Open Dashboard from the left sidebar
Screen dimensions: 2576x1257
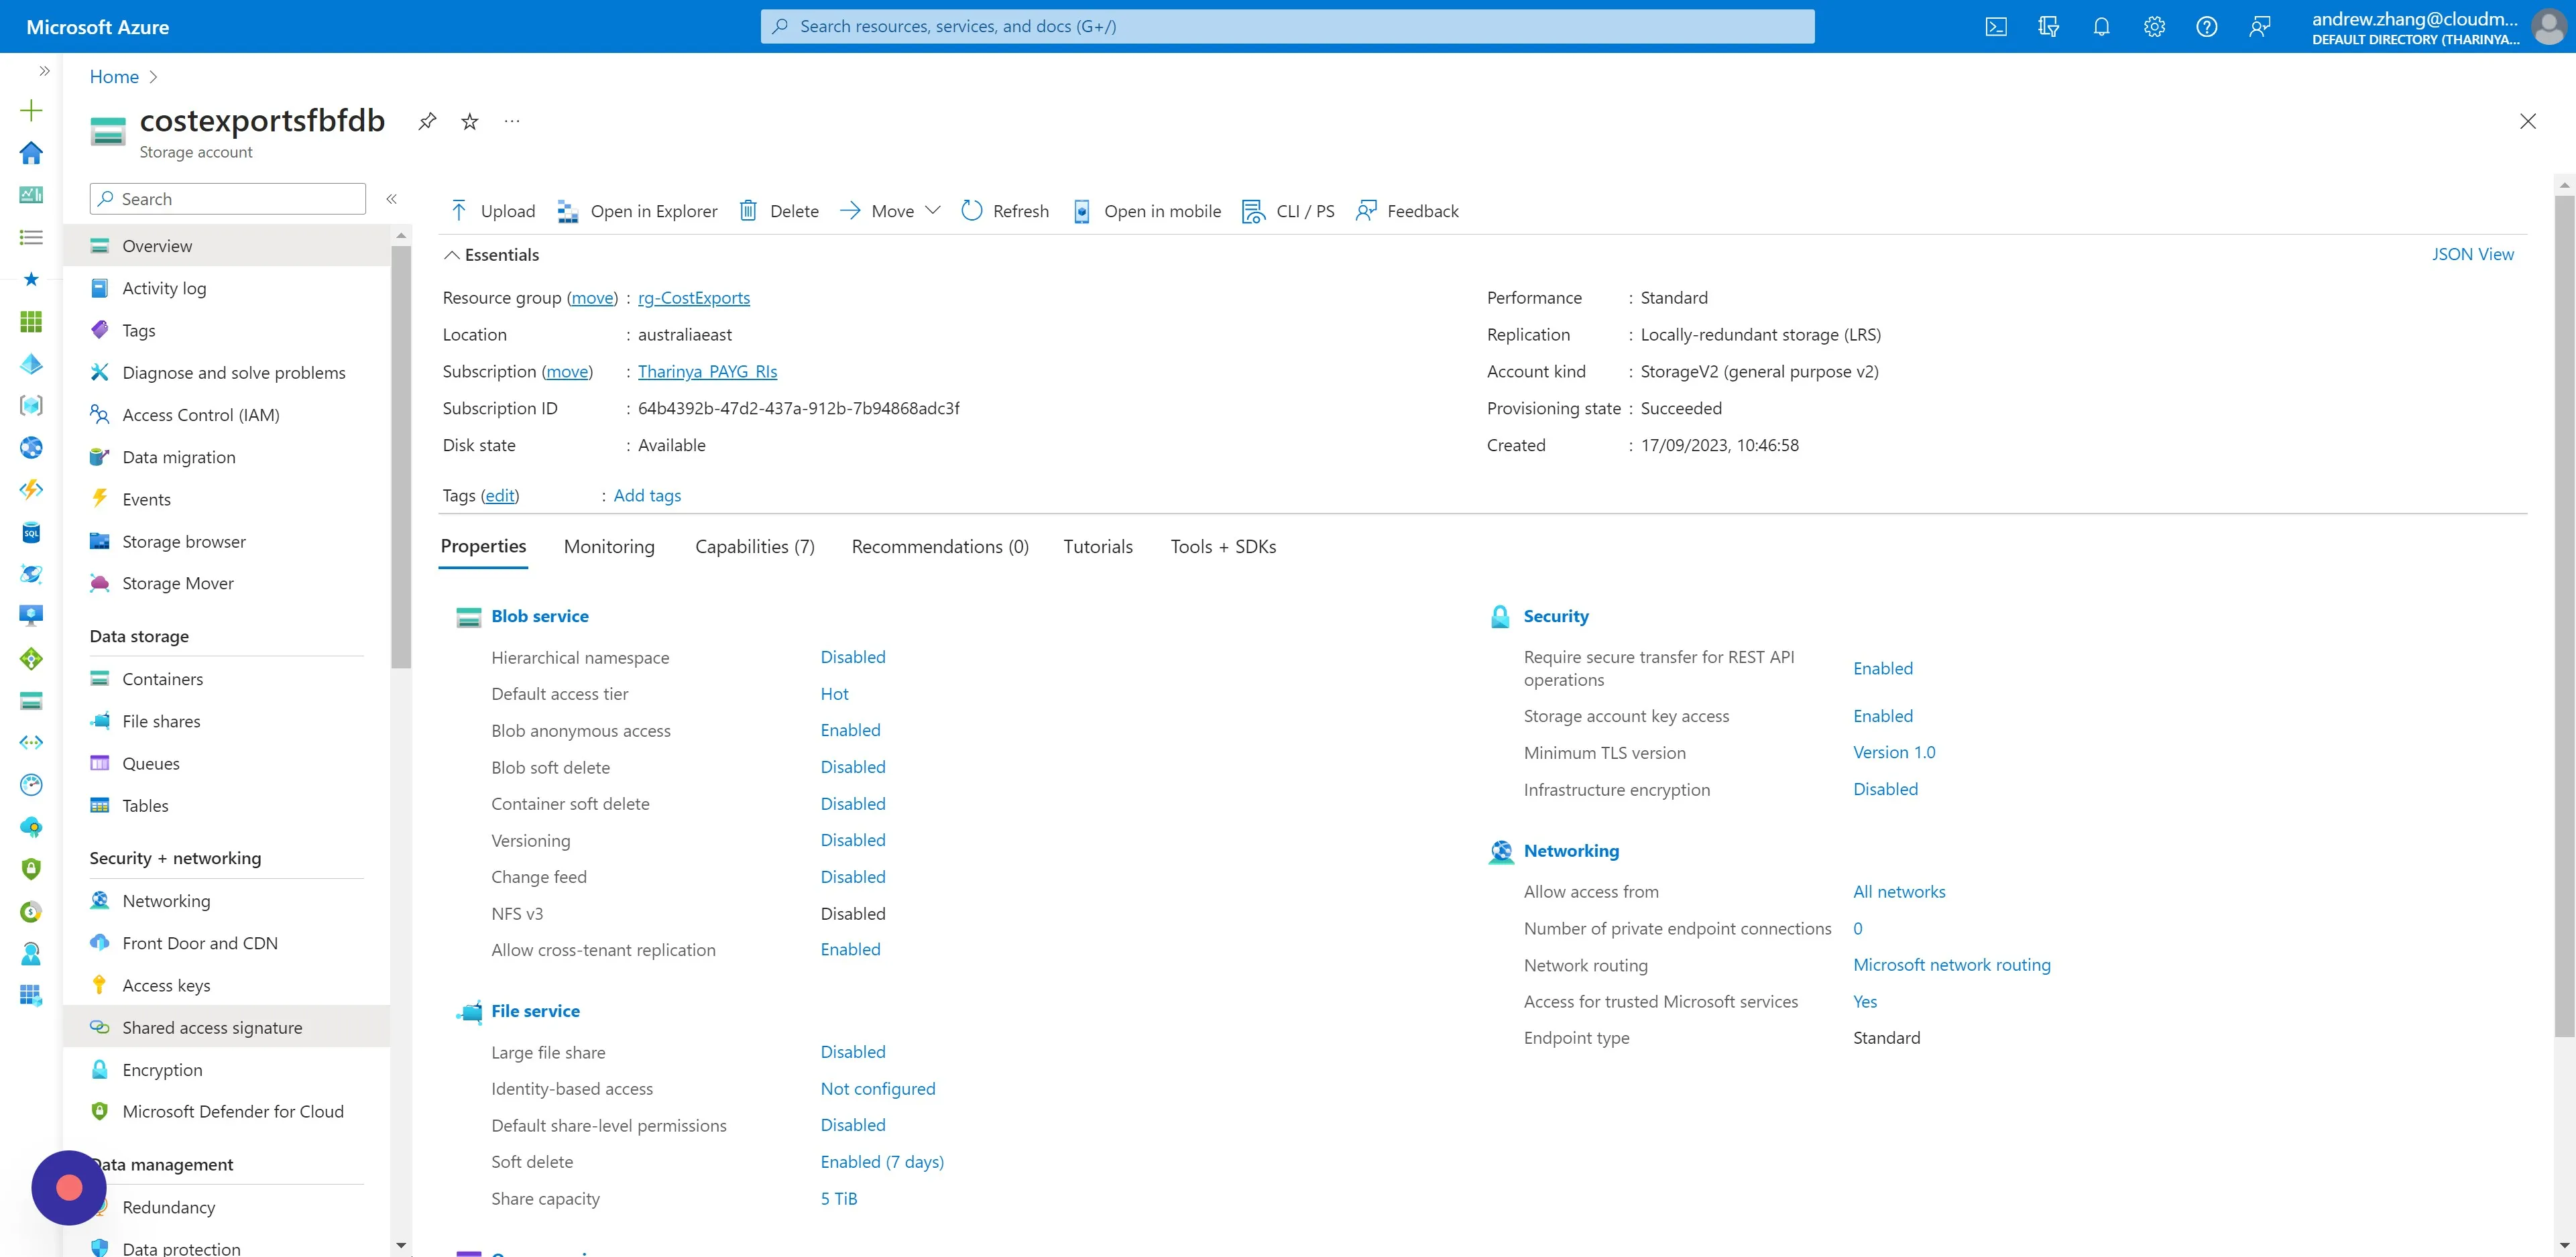pos(31,194)
